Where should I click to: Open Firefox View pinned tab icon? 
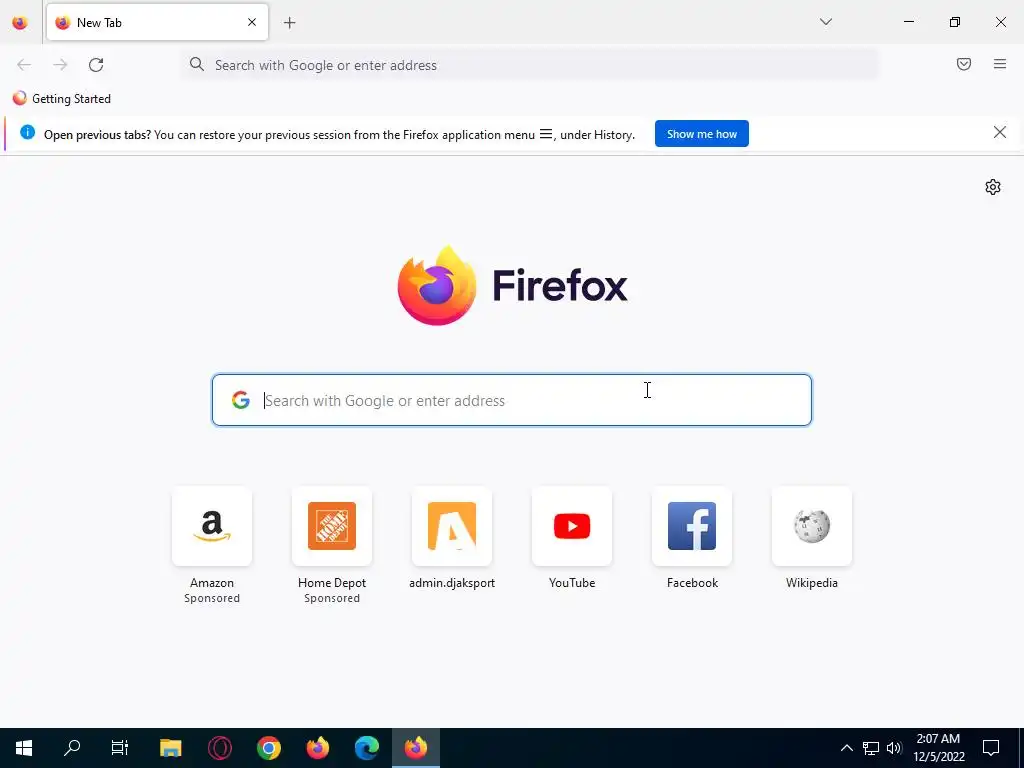[x=20, y=22]
